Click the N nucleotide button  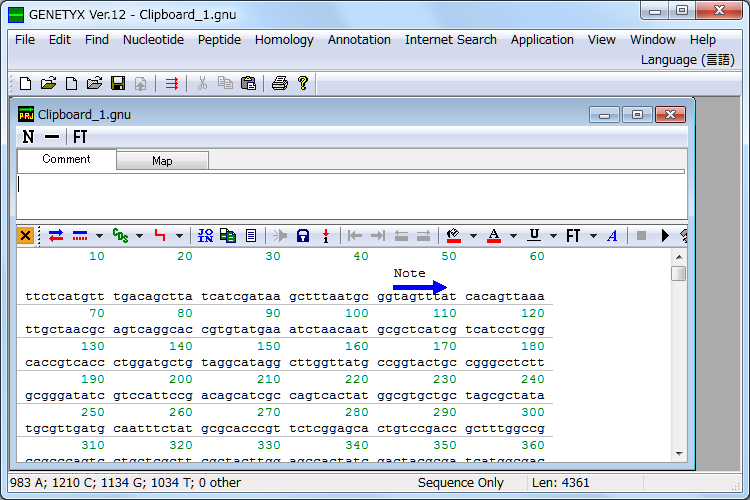(x=28, y=137)
